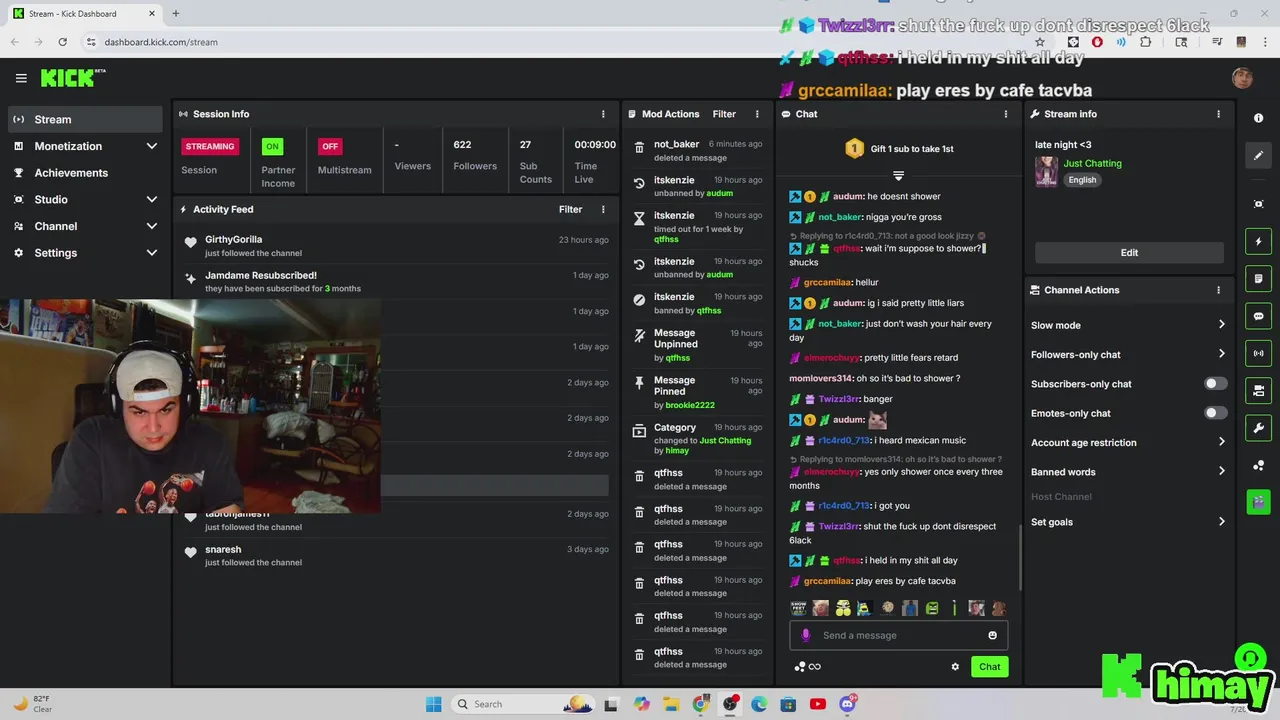Image resolution: width=1280 pixels, height=720 pixels.
Task: Open the hamburger navigation menu
Action: (x=21, y=78)
